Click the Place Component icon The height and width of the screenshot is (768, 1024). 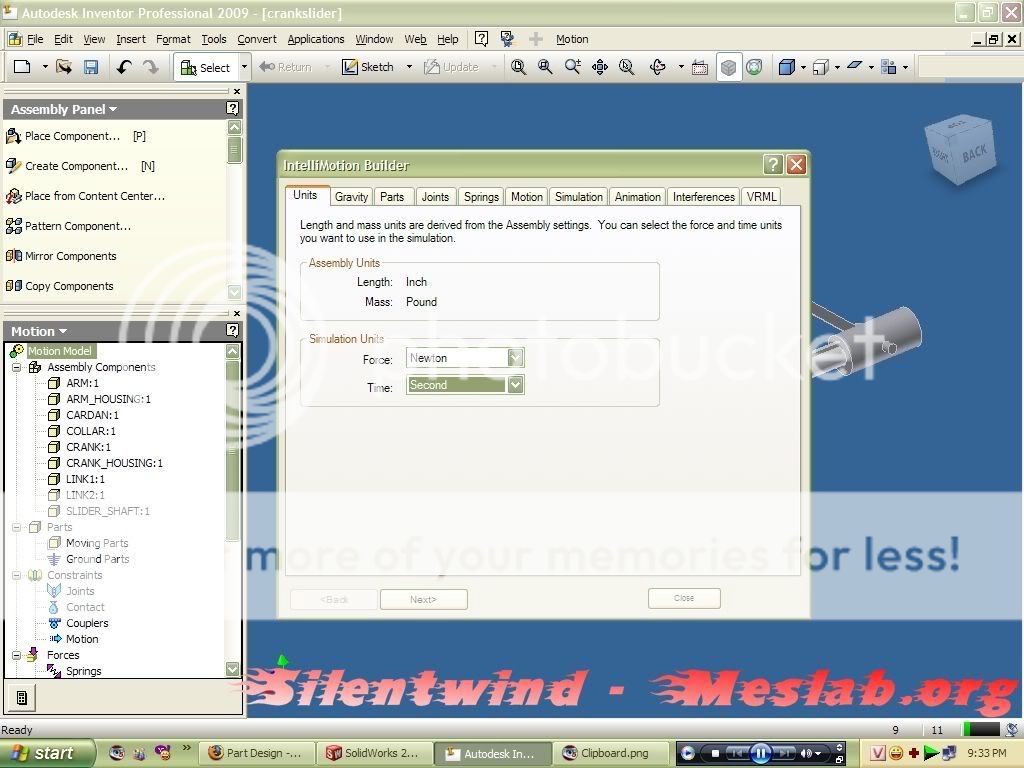14,136
